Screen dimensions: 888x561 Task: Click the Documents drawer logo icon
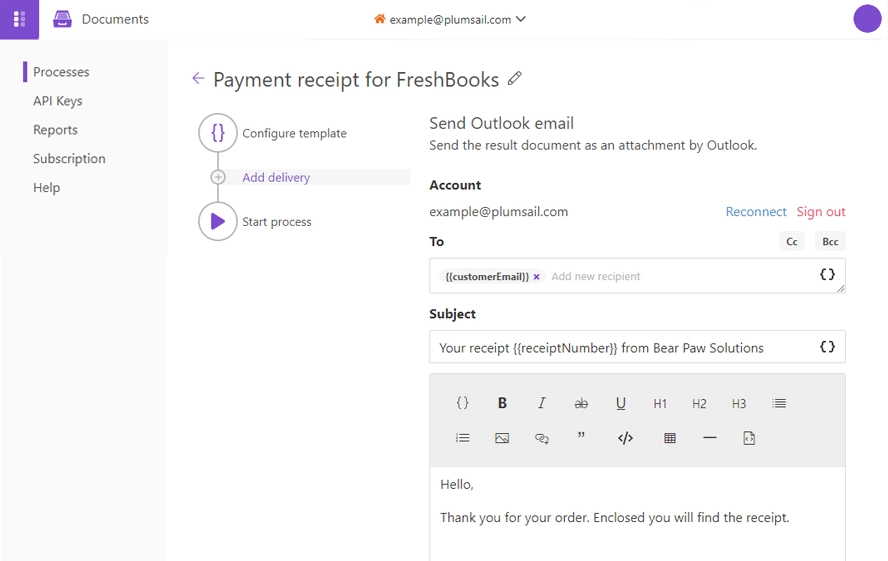62,19
